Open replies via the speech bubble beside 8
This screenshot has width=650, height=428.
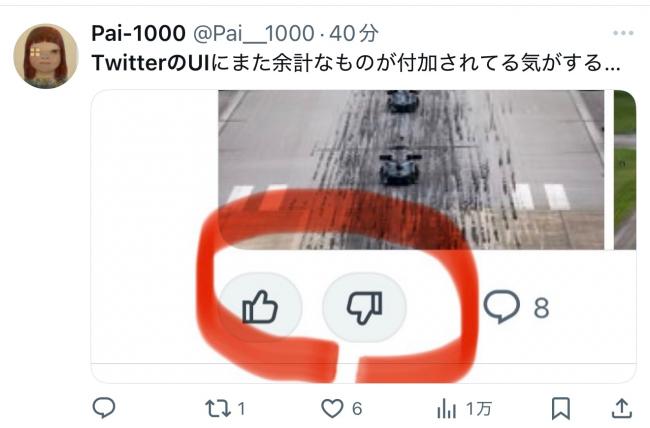coord(502,306)
